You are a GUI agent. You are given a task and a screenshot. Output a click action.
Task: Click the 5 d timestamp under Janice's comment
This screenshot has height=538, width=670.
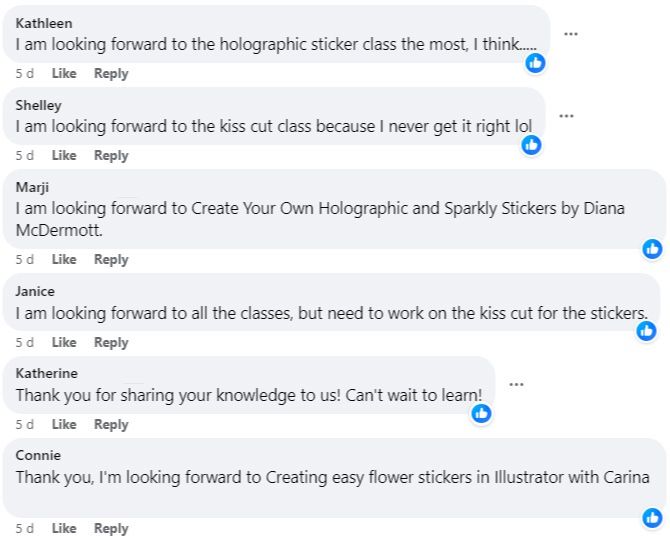25,342
